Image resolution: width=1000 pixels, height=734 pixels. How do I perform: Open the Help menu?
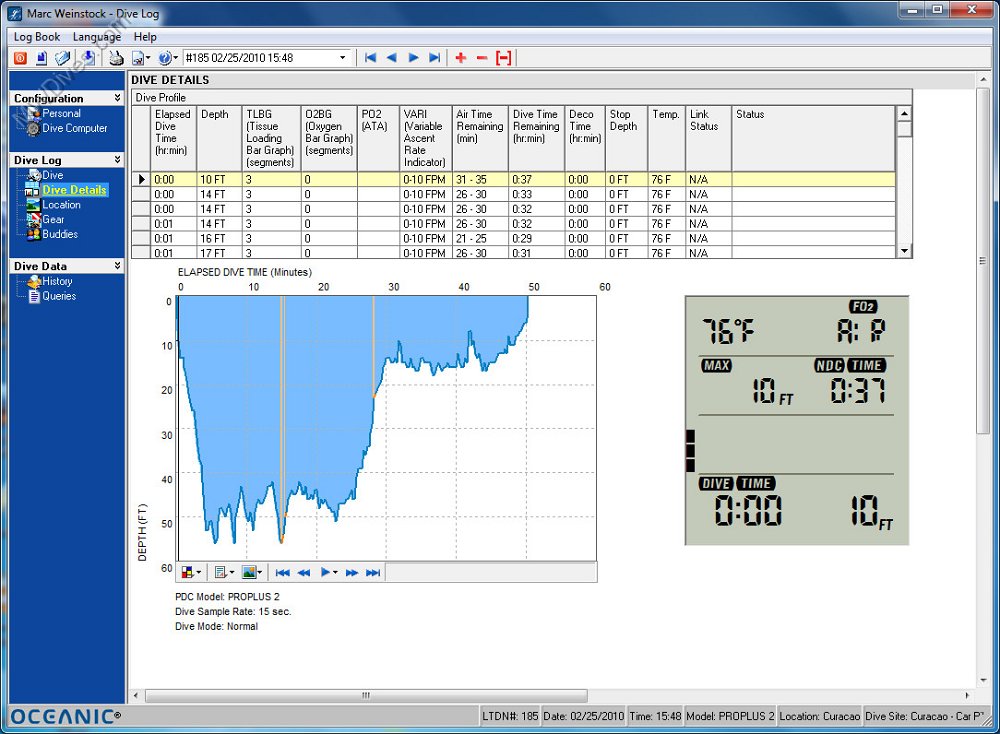[x=145, y=37]
